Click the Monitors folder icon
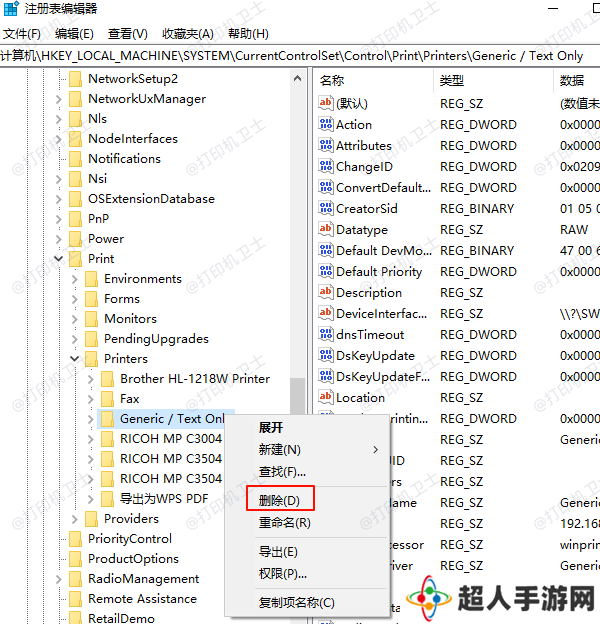 pos(91,319)
